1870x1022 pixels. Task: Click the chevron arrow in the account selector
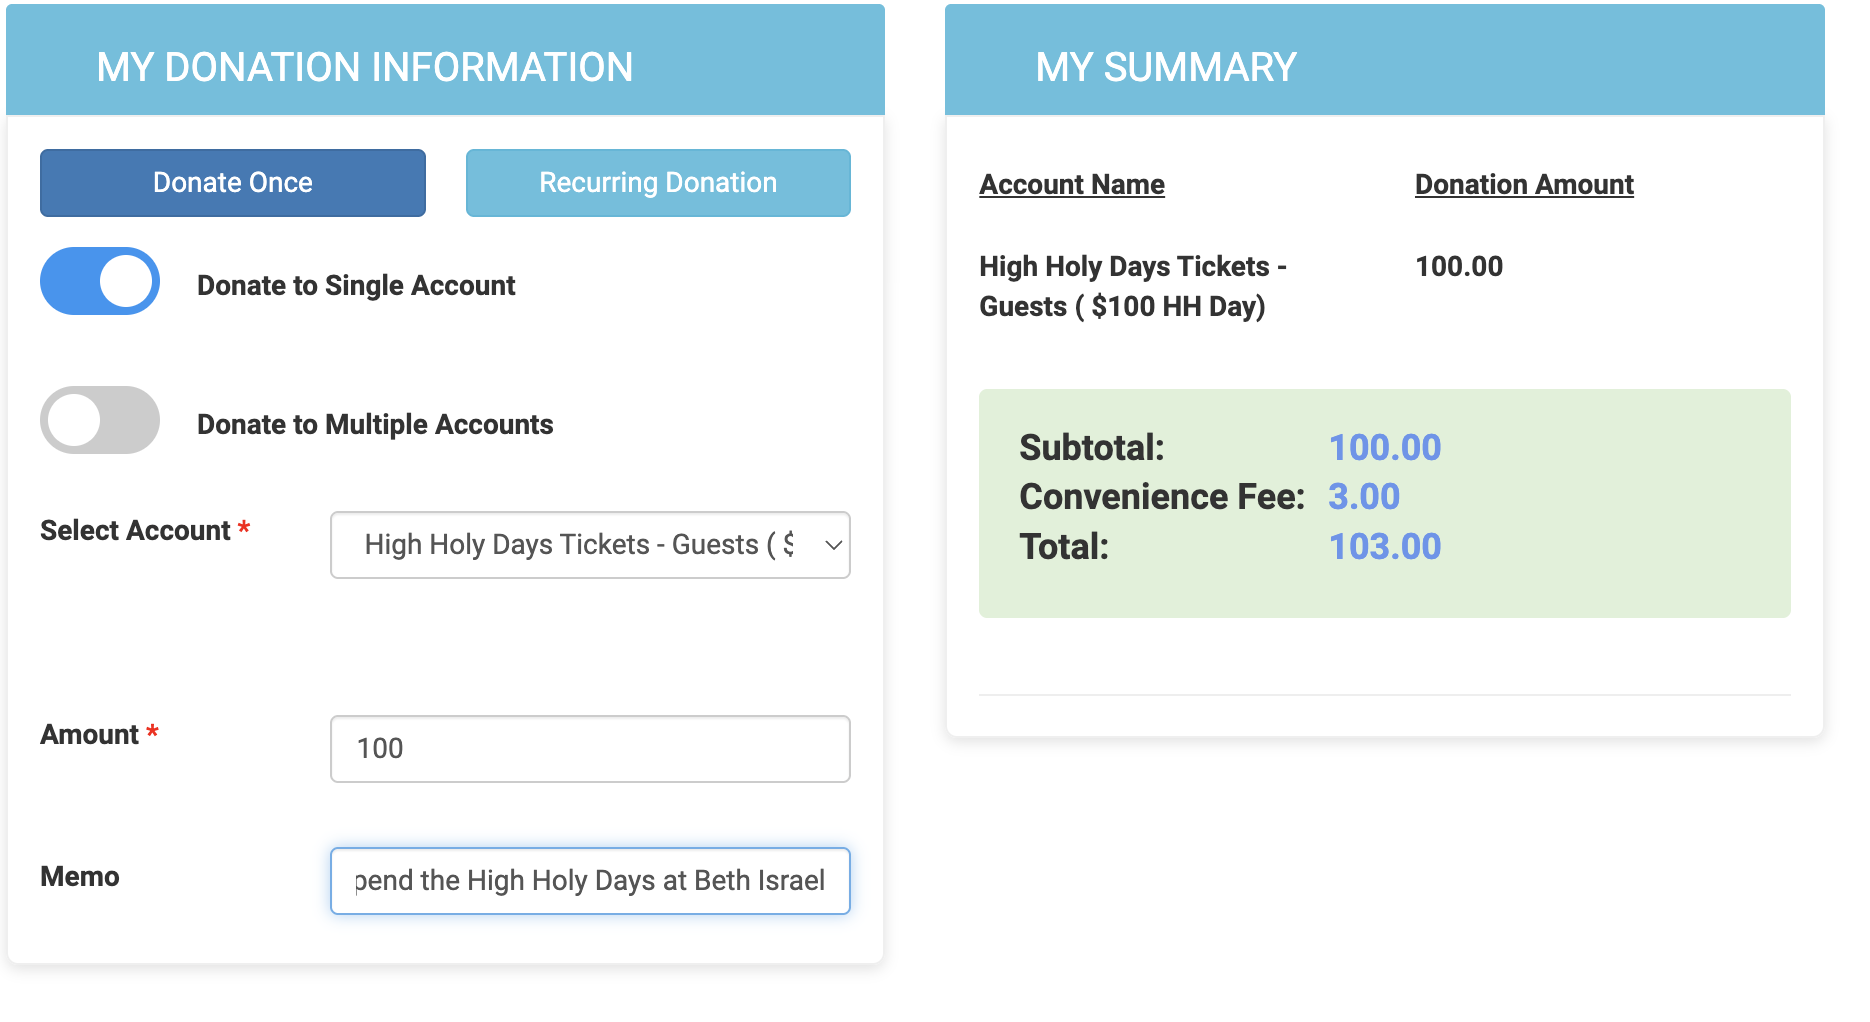pos(833,545)
